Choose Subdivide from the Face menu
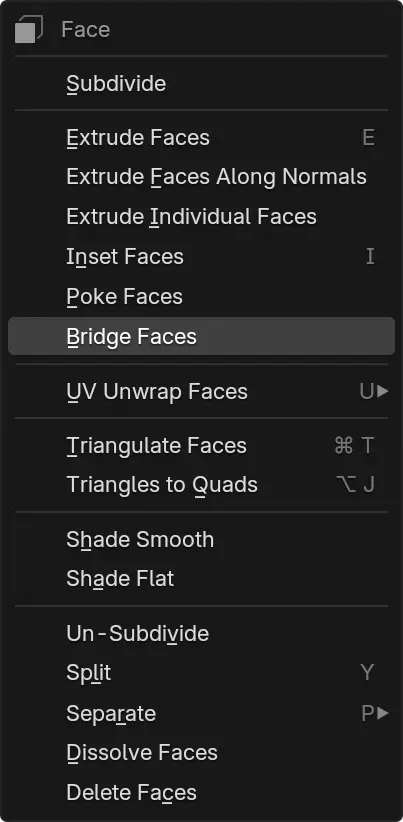 201,83
